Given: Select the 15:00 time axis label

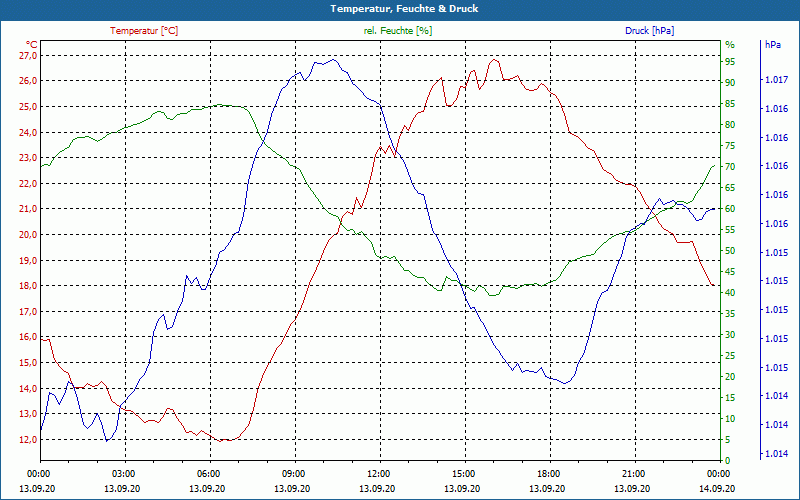Looking at the screenshot, I should tap(463, 473).
